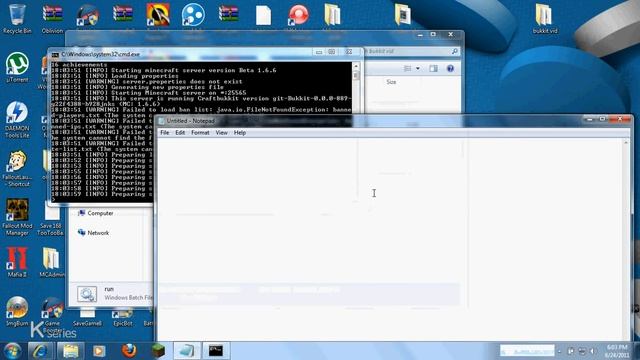Maximize the Notepad window
The height and width of the screenshot is (360, 640).
[x=602, y=119]
